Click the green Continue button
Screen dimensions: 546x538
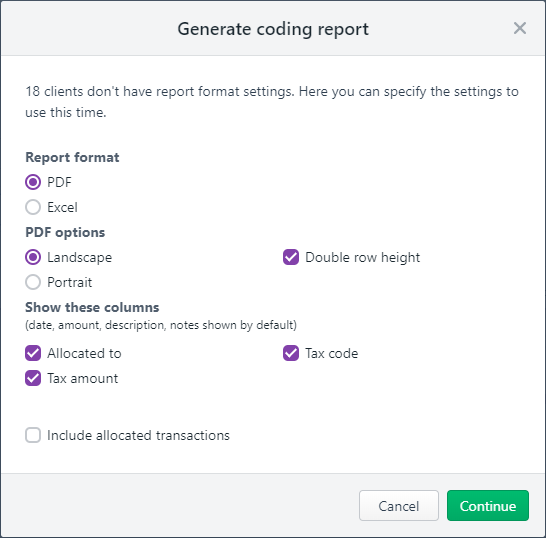pos(488,506)
